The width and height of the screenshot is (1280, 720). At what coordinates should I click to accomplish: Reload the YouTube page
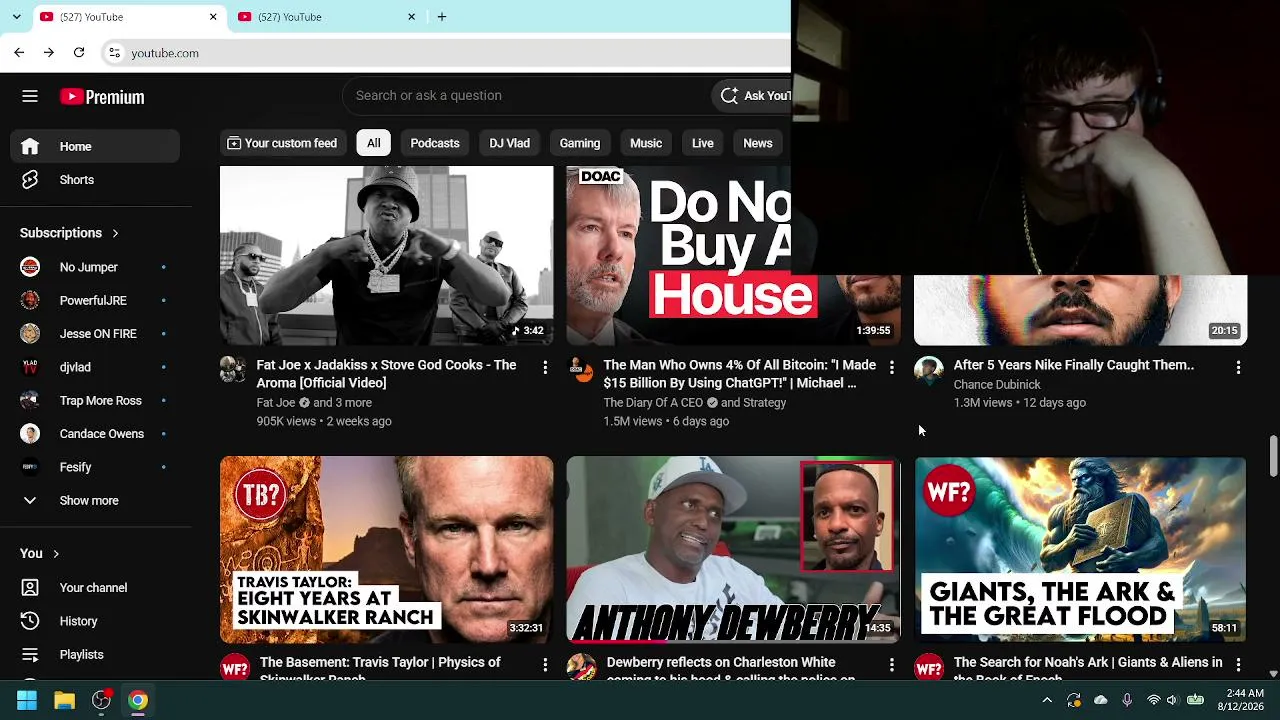coord(79,52)
